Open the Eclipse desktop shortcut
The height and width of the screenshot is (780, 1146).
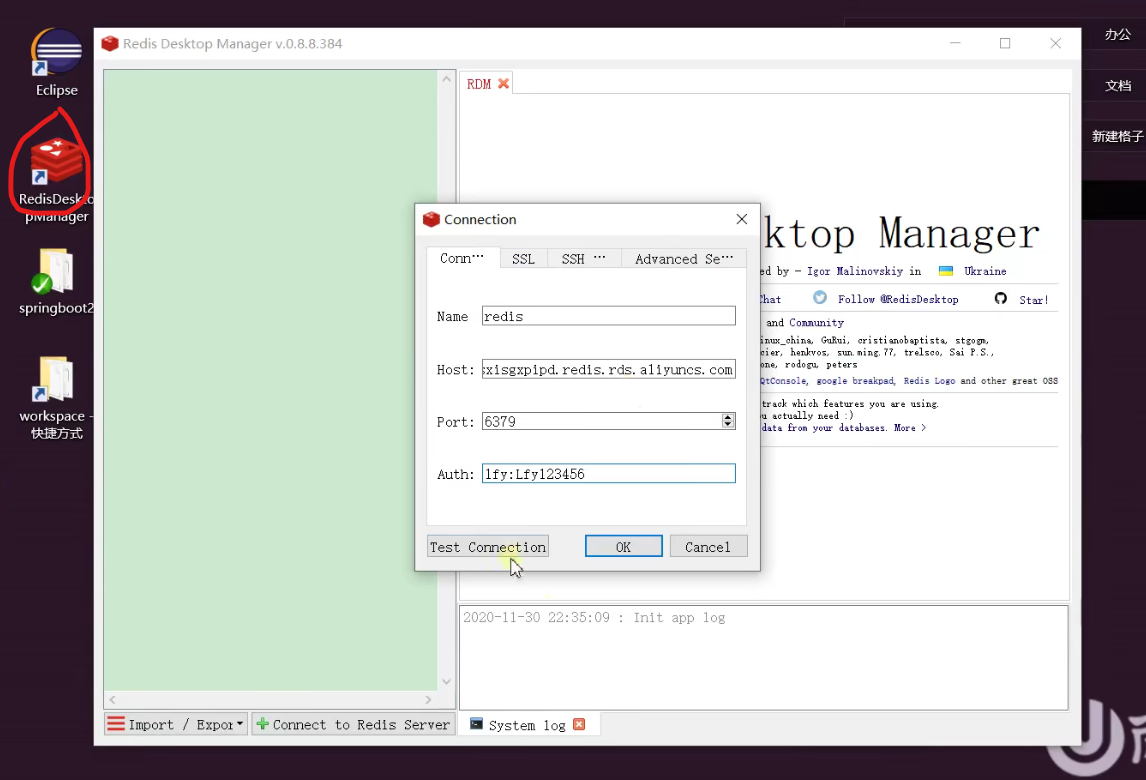(57, 62)
